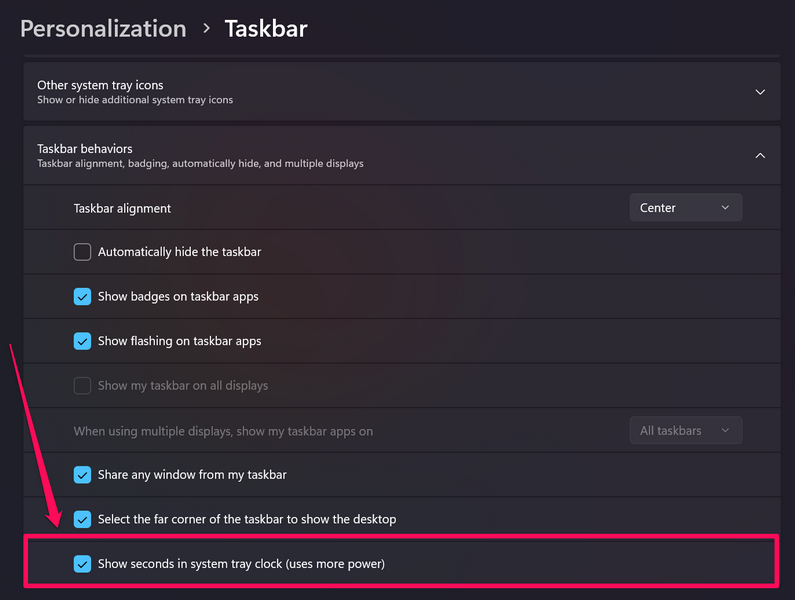Go back to Personalization settings breadcrumb
Screen dimensions: 795x600
[103, 28]
